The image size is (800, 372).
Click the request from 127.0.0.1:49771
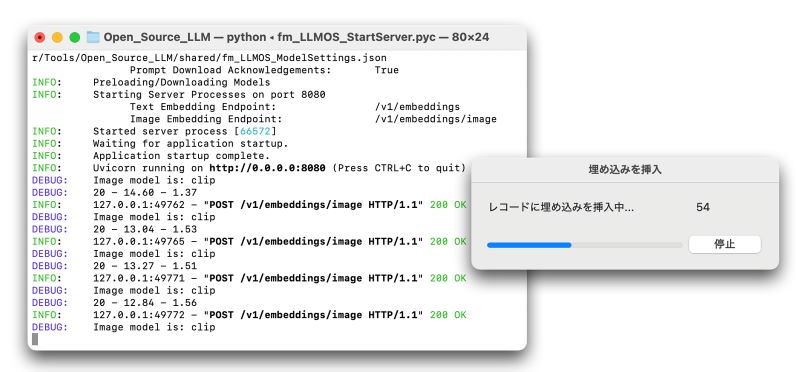[x=280, y=278]
